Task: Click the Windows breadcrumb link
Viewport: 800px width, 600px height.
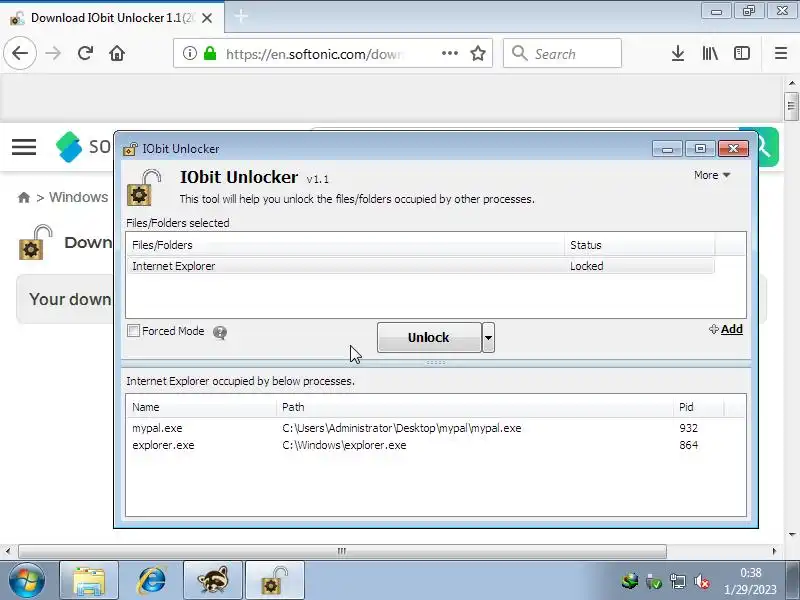Action: tap(79, 197)
